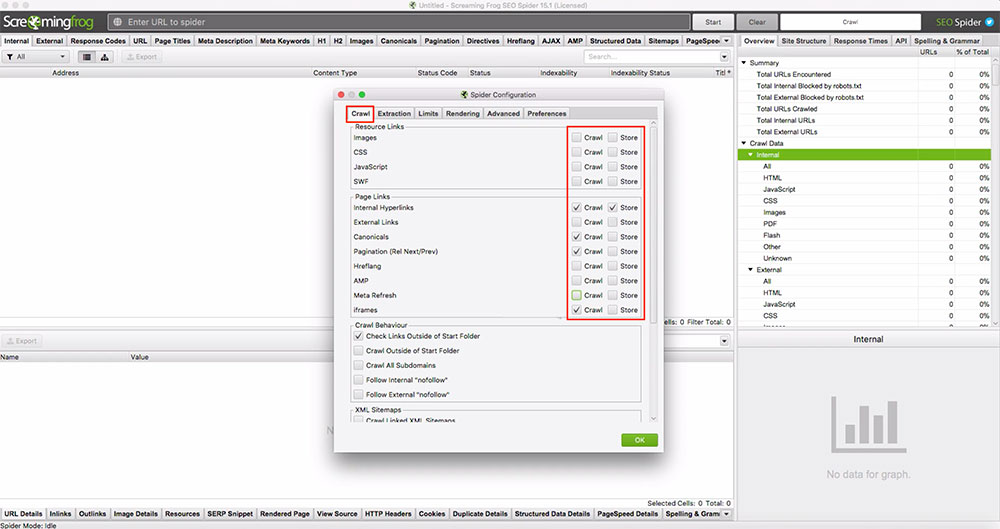Open lower pane filter dropdown arrow
The width and height of the screenshot is (1000, 529).
[x=724, y=341]
